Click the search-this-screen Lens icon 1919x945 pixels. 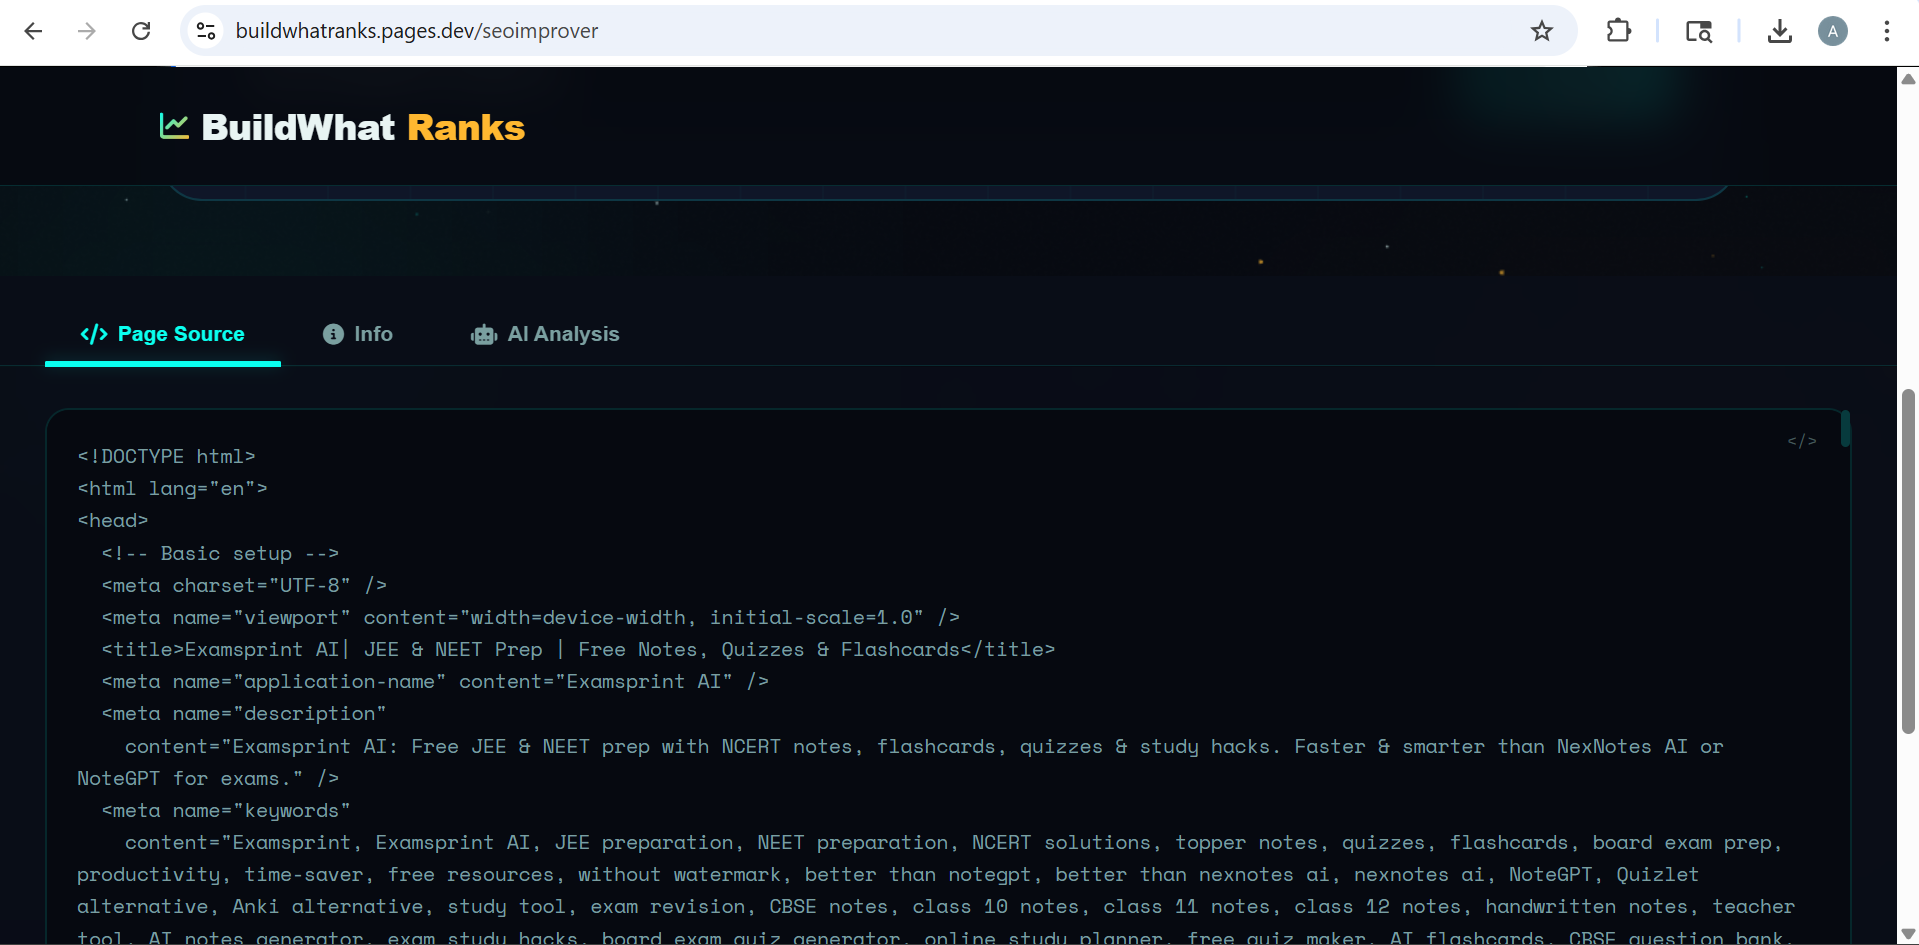(x=1699, y=31)
